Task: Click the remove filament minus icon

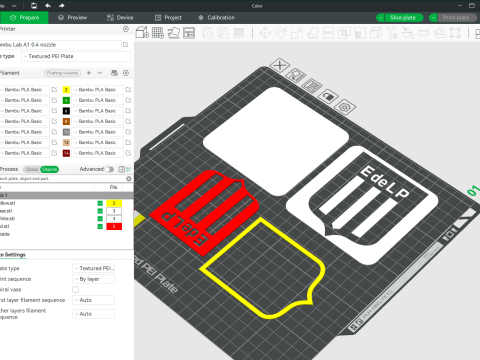Action: tap(100, 73)
